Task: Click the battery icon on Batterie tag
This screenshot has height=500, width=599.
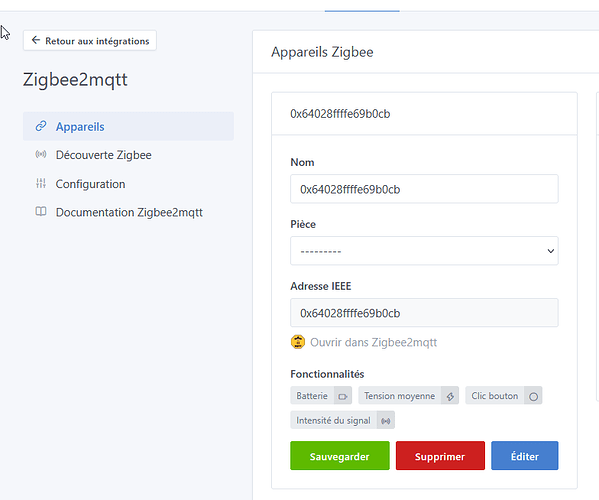Action: pyautogui.click(x=343, y=396)
